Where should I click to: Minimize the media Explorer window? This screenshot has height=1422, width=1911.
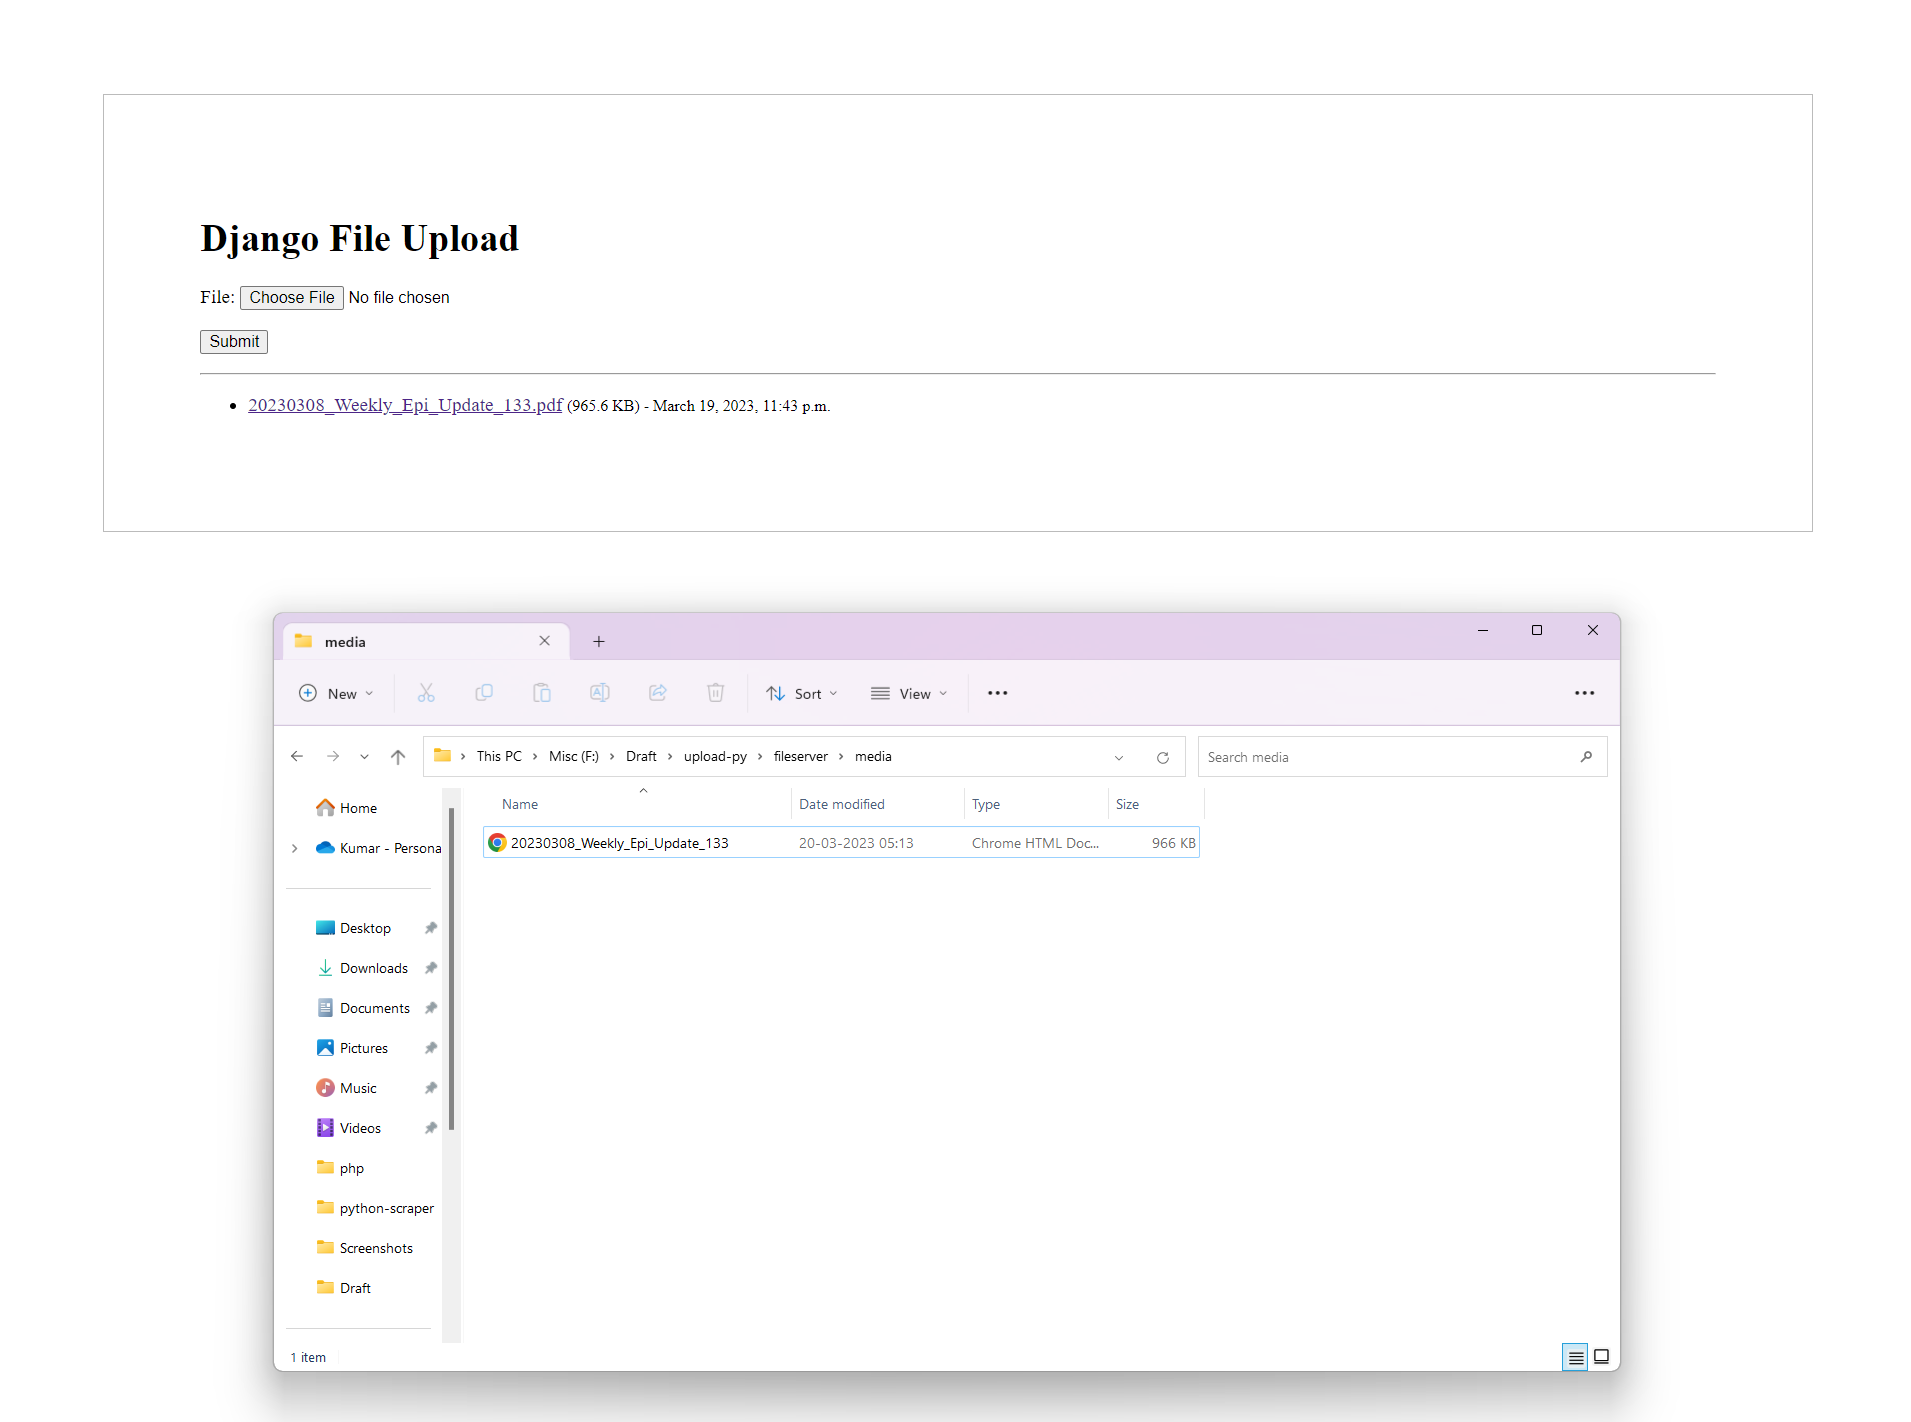pyautogui.click(x=1483, y=630)
